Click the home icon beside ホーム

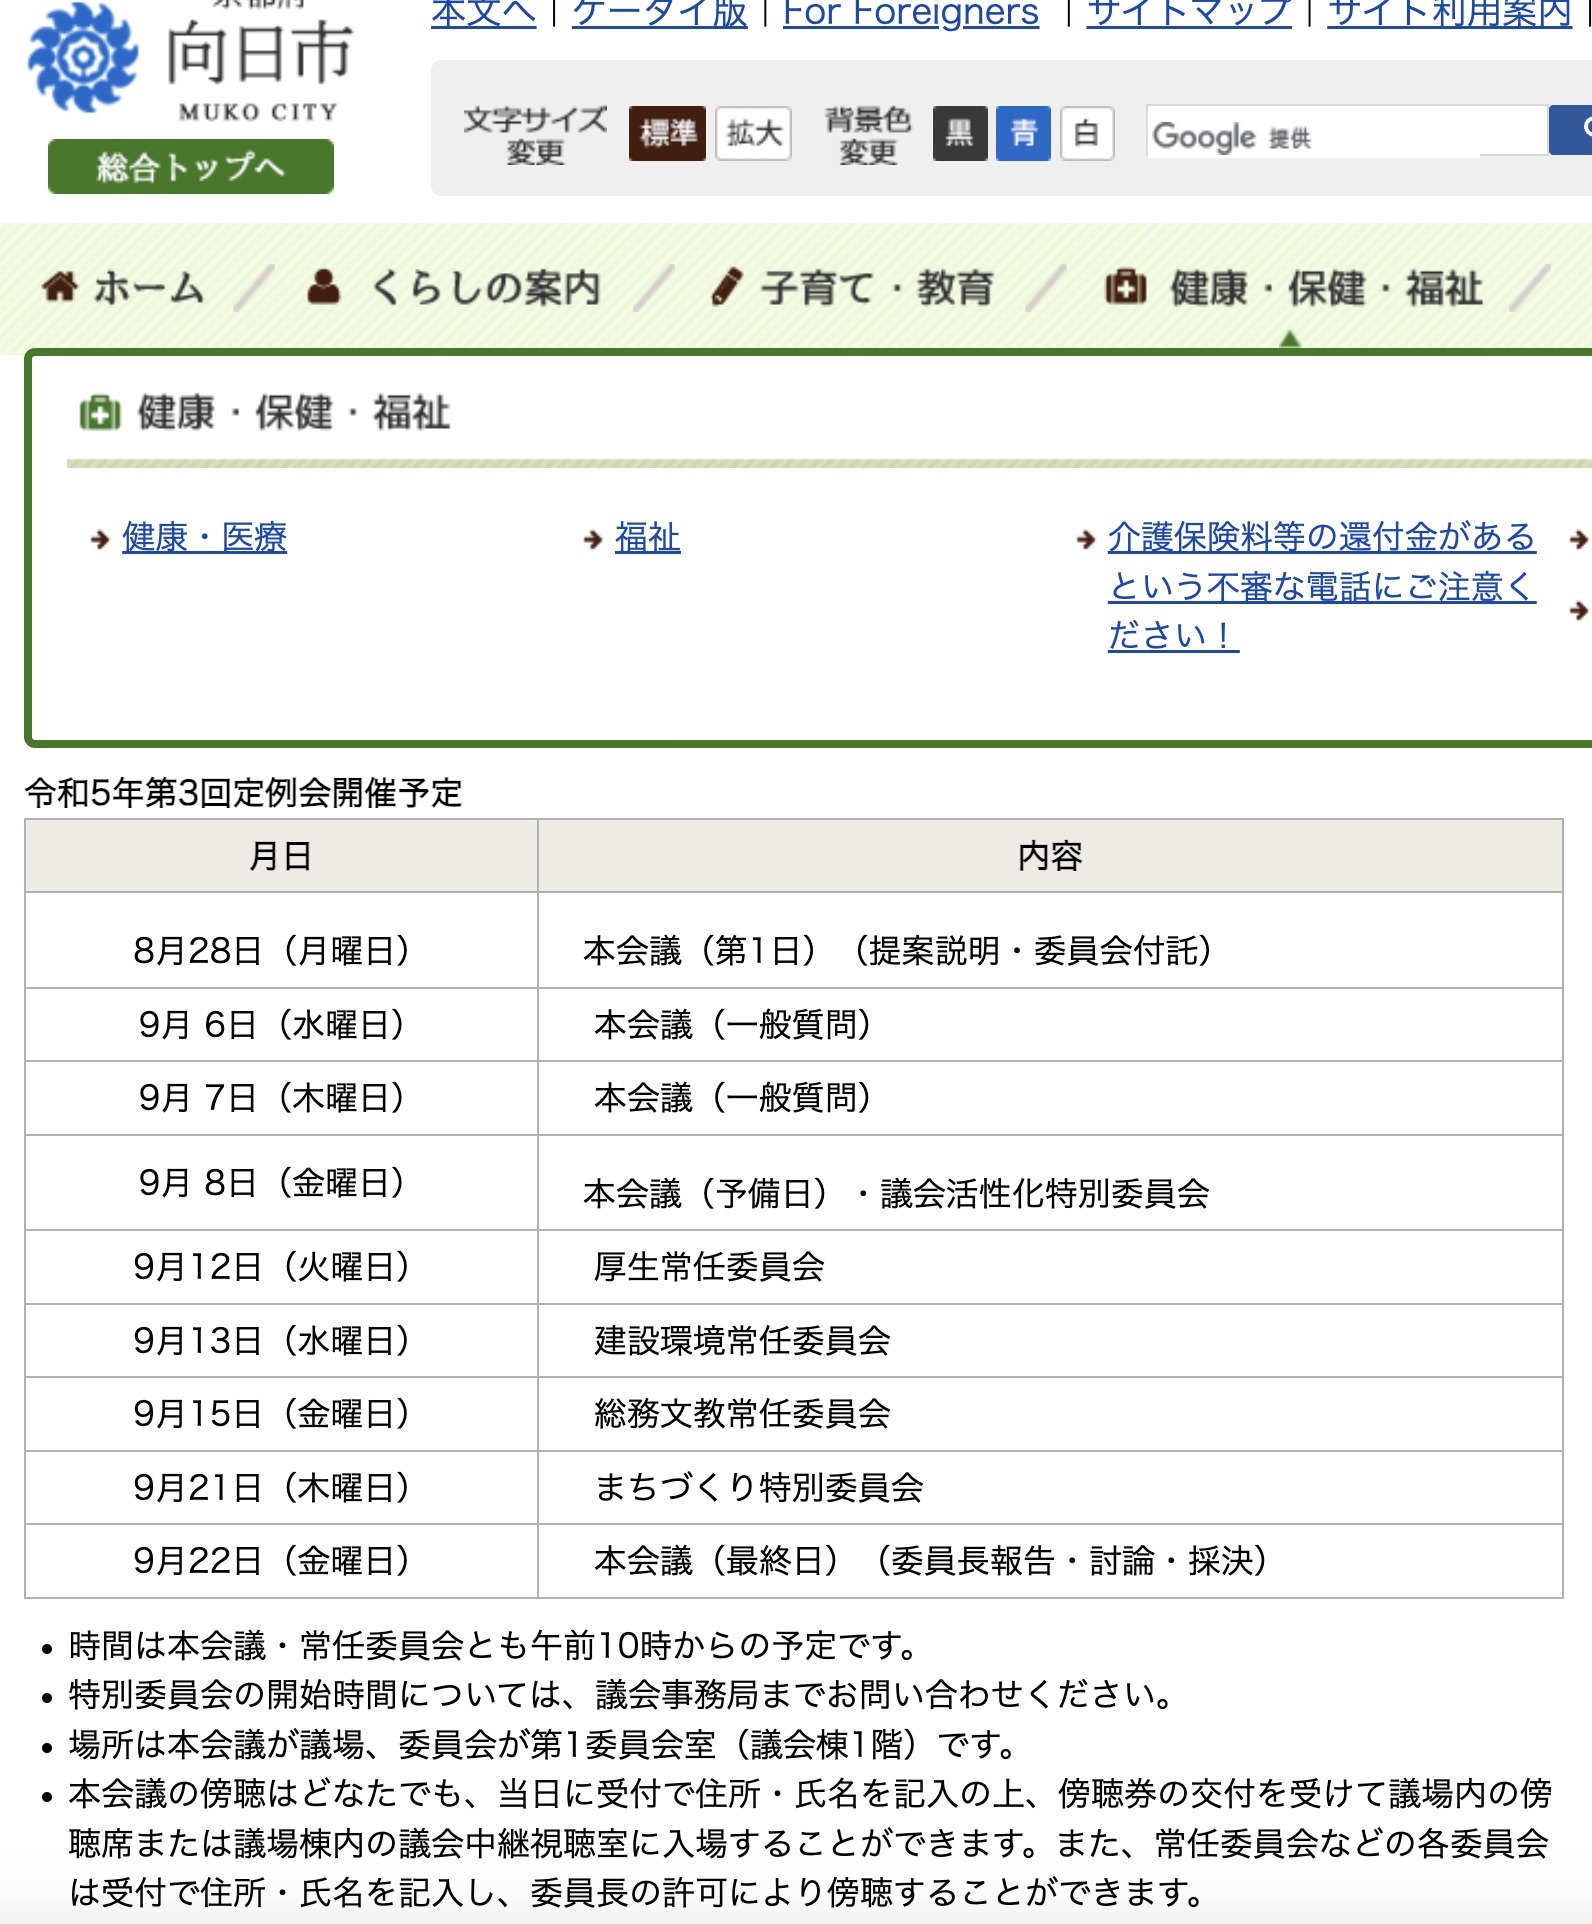pos(60,287)
